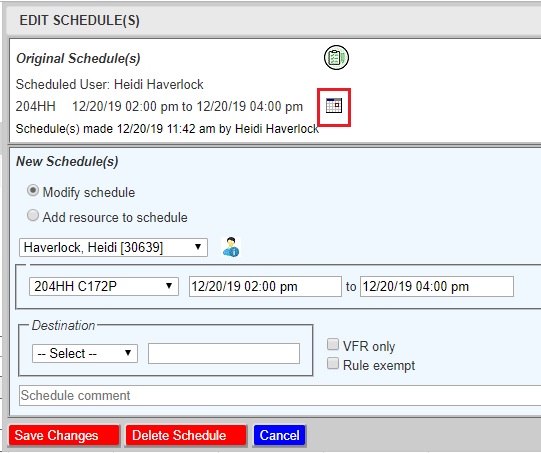Select the Modify schedule radio button

33,191
